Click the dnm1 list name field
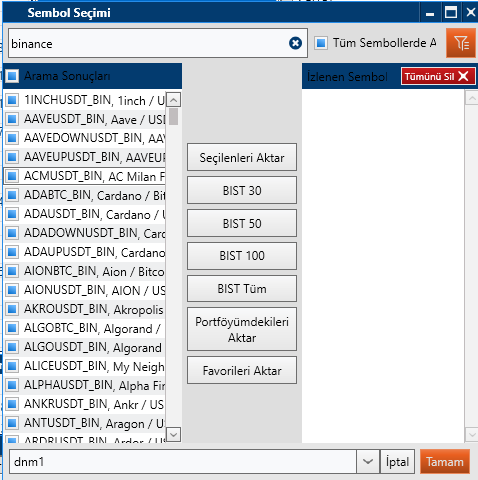 [183, 462]
